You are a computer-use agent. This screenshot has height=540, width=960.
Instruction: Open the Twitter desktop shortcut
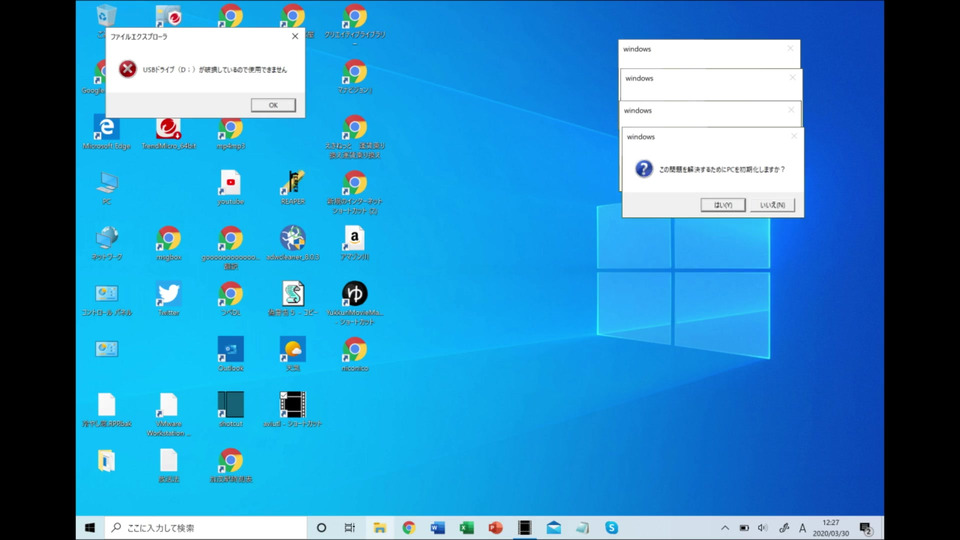[x=168, y=295]
